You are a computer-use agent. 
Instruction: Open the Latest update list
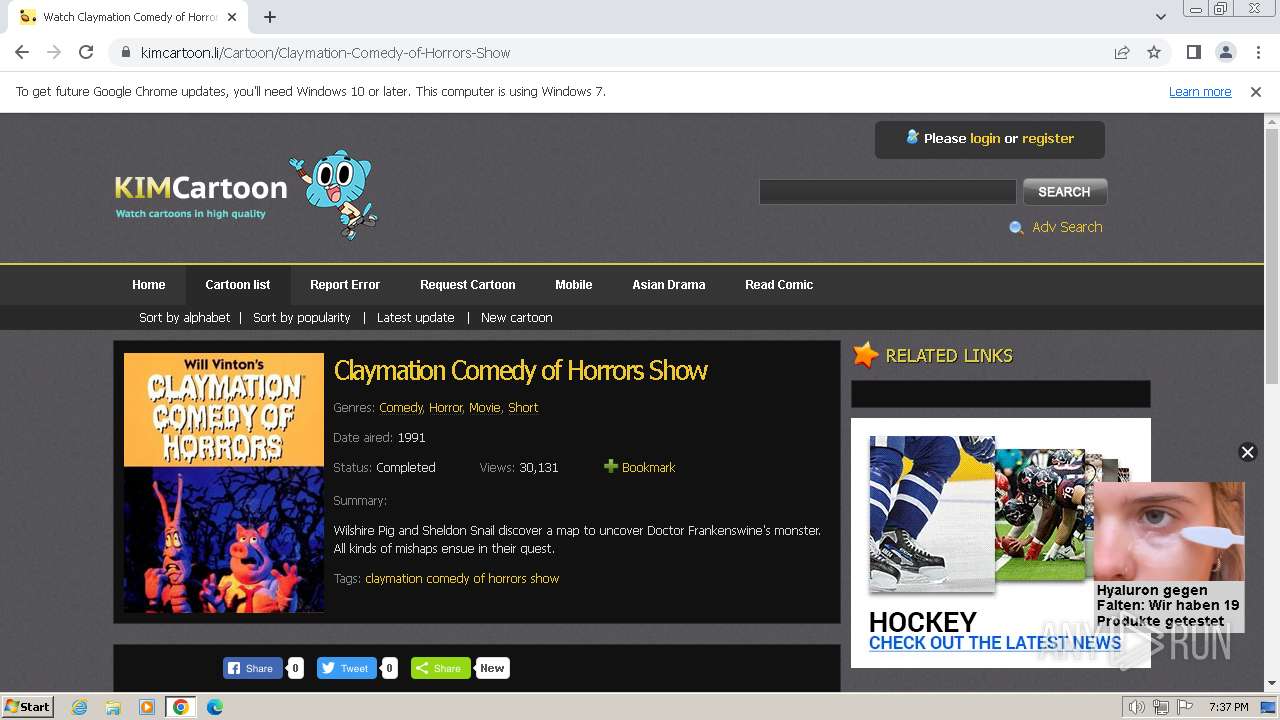click(416, 317)
